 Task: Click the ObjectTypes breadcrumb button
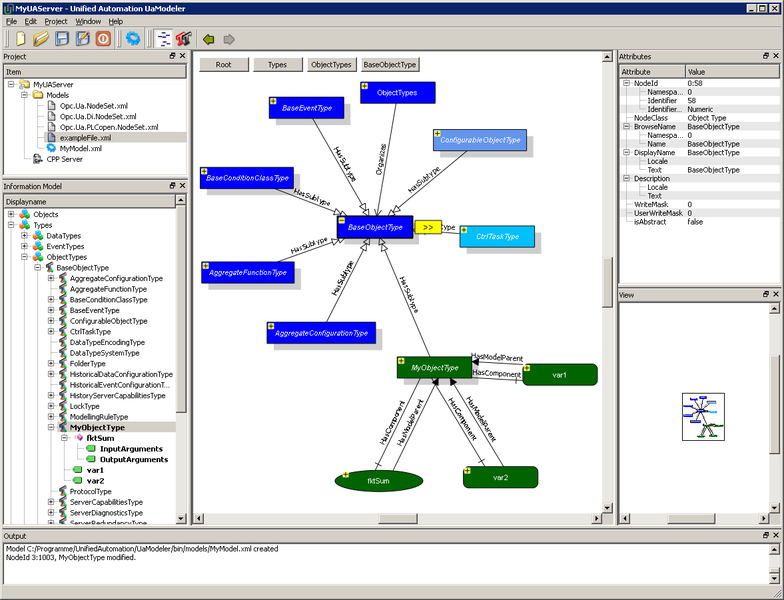point(331,64)
